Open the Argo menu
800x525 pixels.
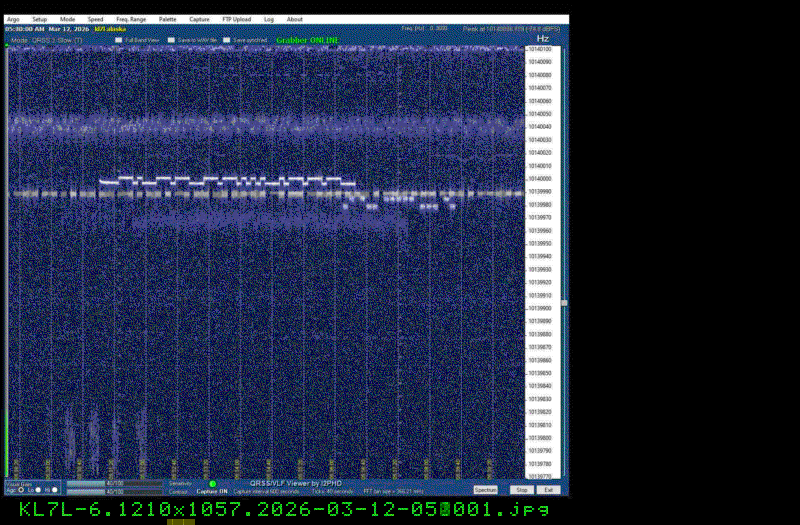[13, 19]
